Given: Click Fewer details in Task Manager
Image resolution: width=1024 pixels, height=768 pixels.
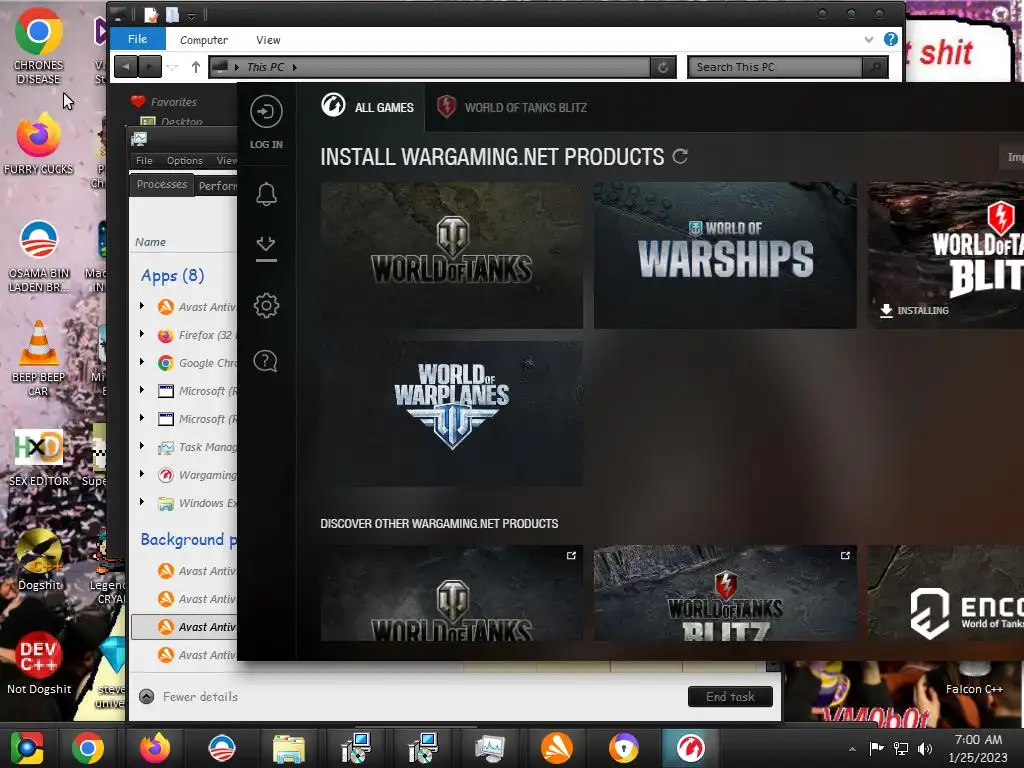Looking at the screenshot, I should pyautogui.click(x=189, y=697).
